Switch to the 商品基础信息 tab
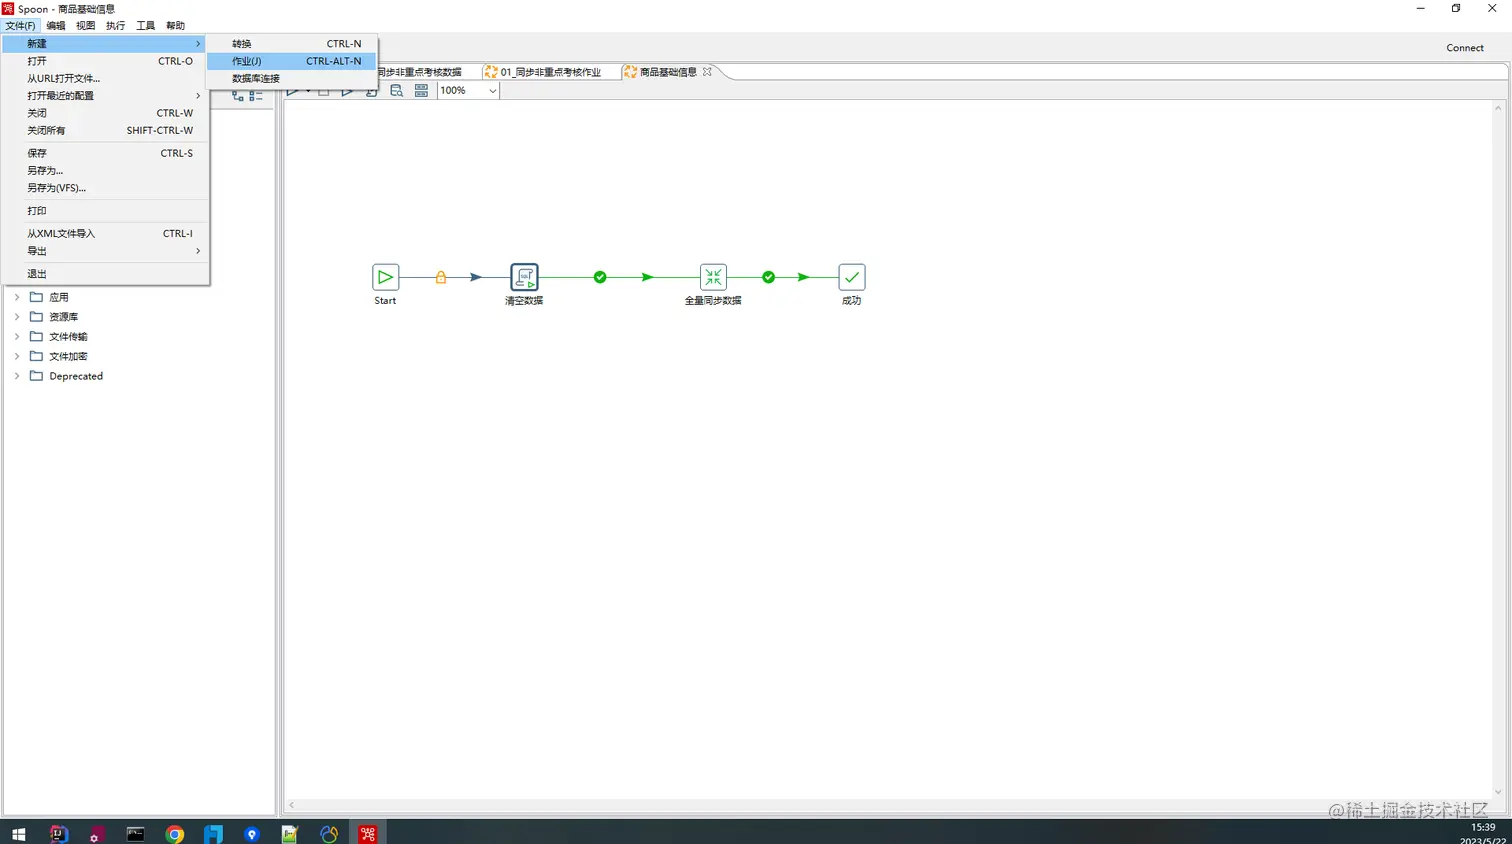 pyautogui.click(x=668, y=72)
